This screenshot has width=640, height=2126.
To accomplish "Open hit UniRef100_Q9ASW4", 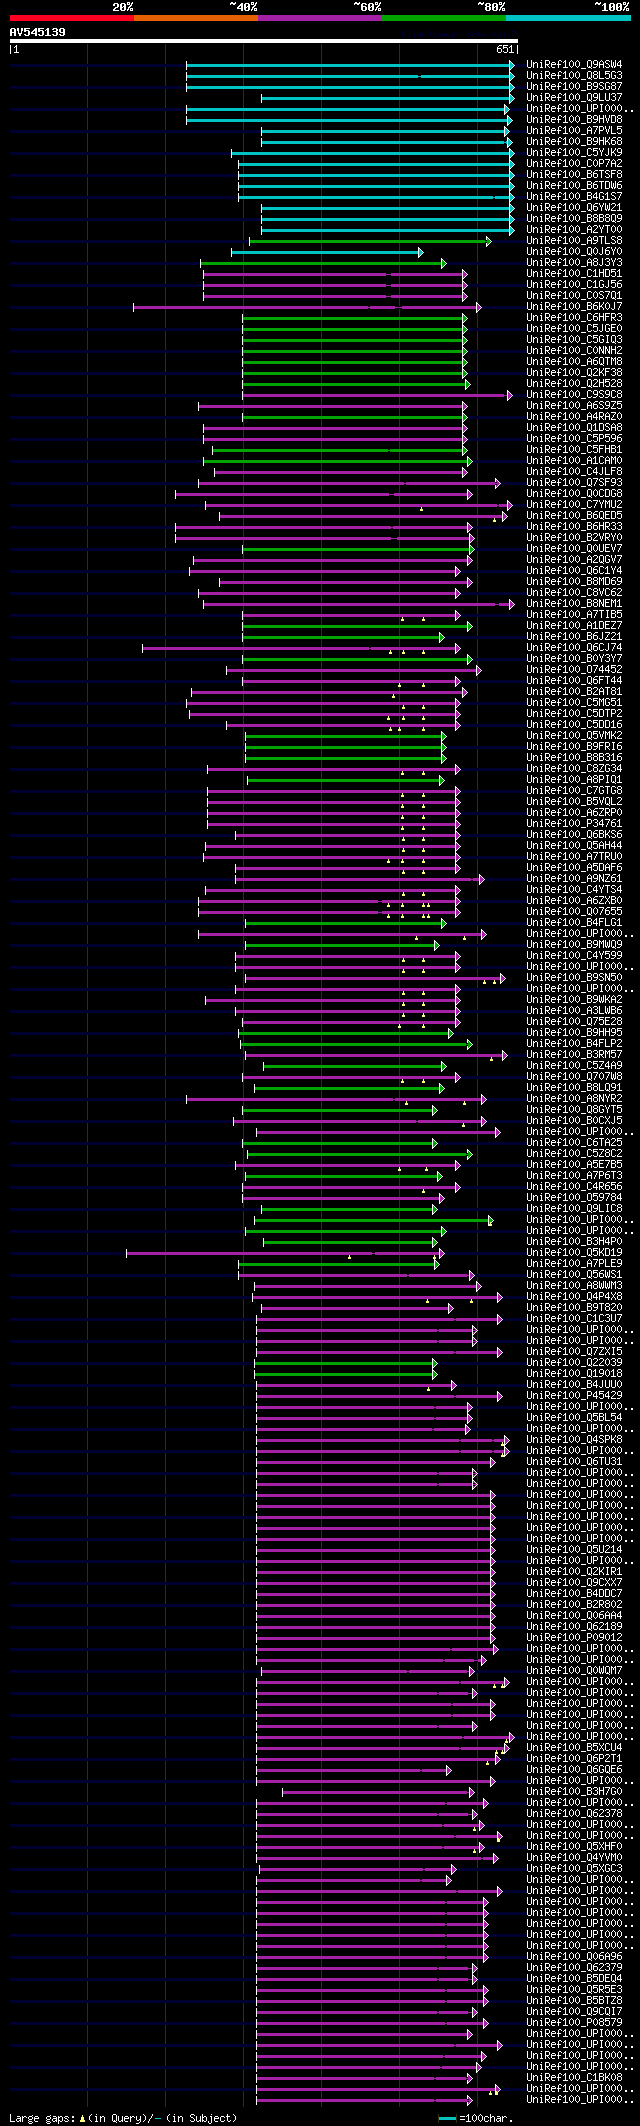I will pyautogui.click(x=574, y=64).
